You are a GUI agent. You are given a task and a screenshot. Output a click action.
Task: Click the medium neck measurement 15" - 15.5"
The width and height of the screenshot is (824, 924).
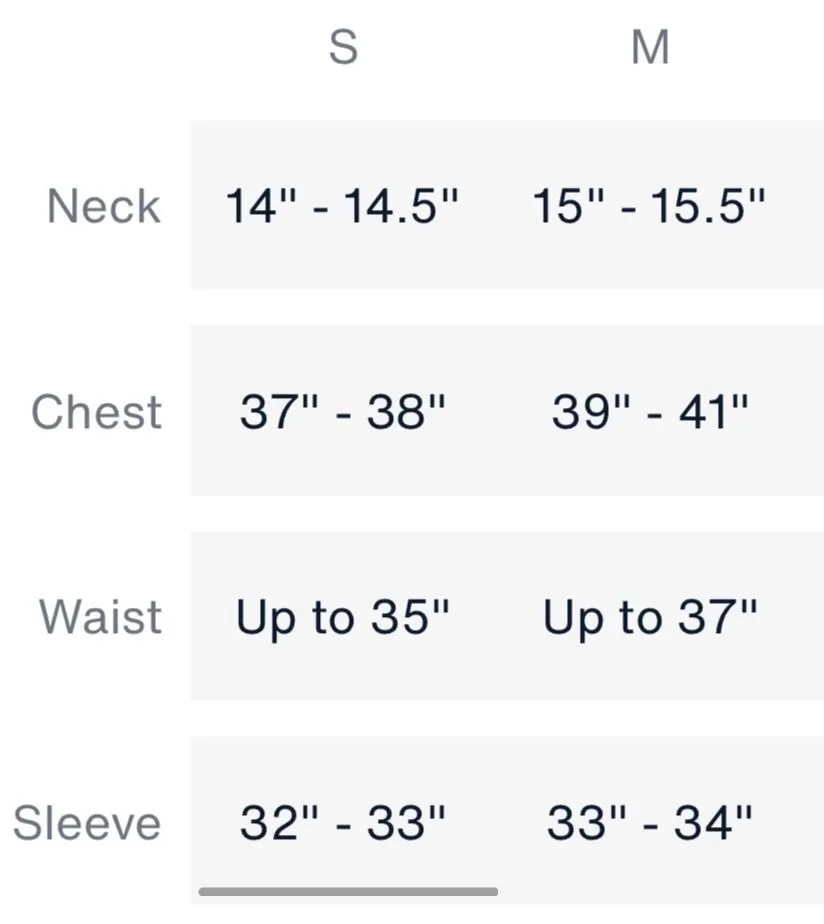coord(648,206)
